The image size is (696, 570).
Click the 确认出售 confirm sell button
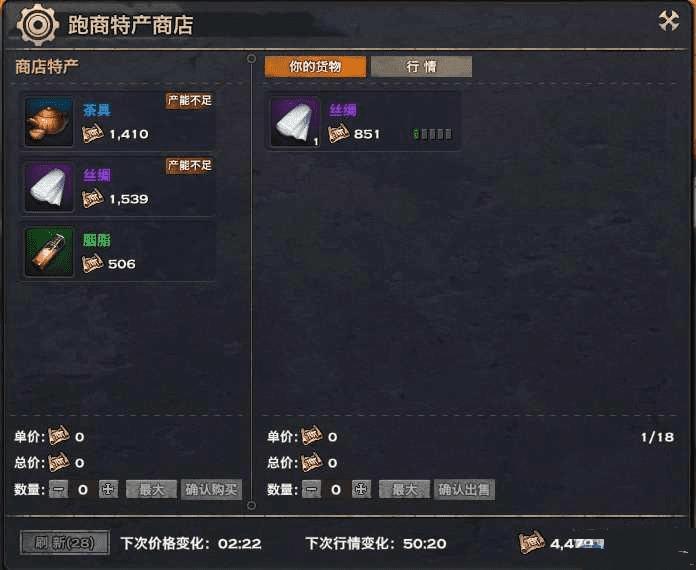[x=464, y=490]
